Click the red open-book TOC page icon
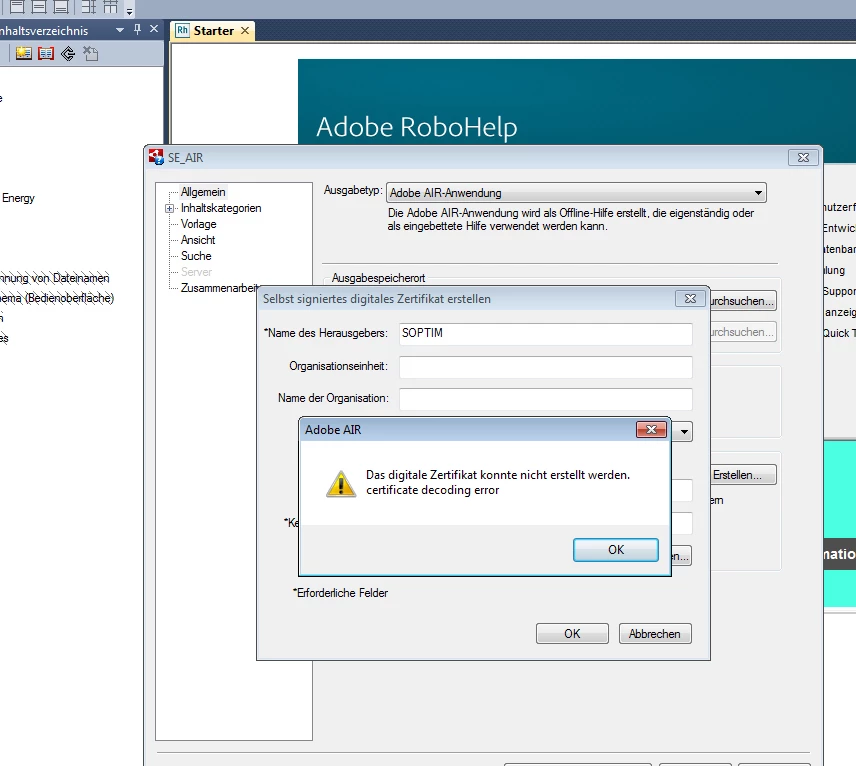The width and height of the screenshot is (856, 766). (46, 54)
